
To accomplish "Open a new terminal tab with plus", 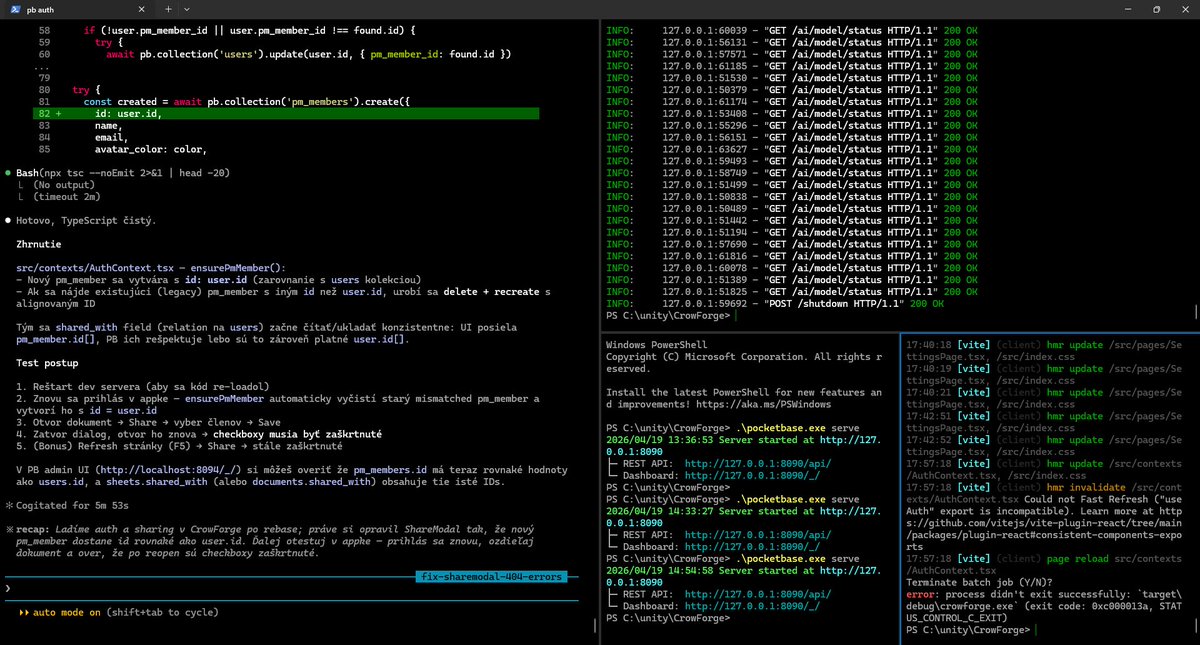I will 169,8.
